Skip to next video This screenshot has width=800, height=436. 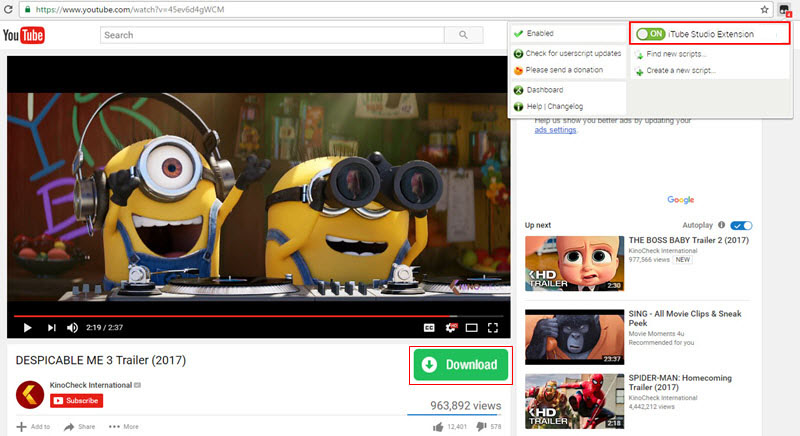click(52, 327)
